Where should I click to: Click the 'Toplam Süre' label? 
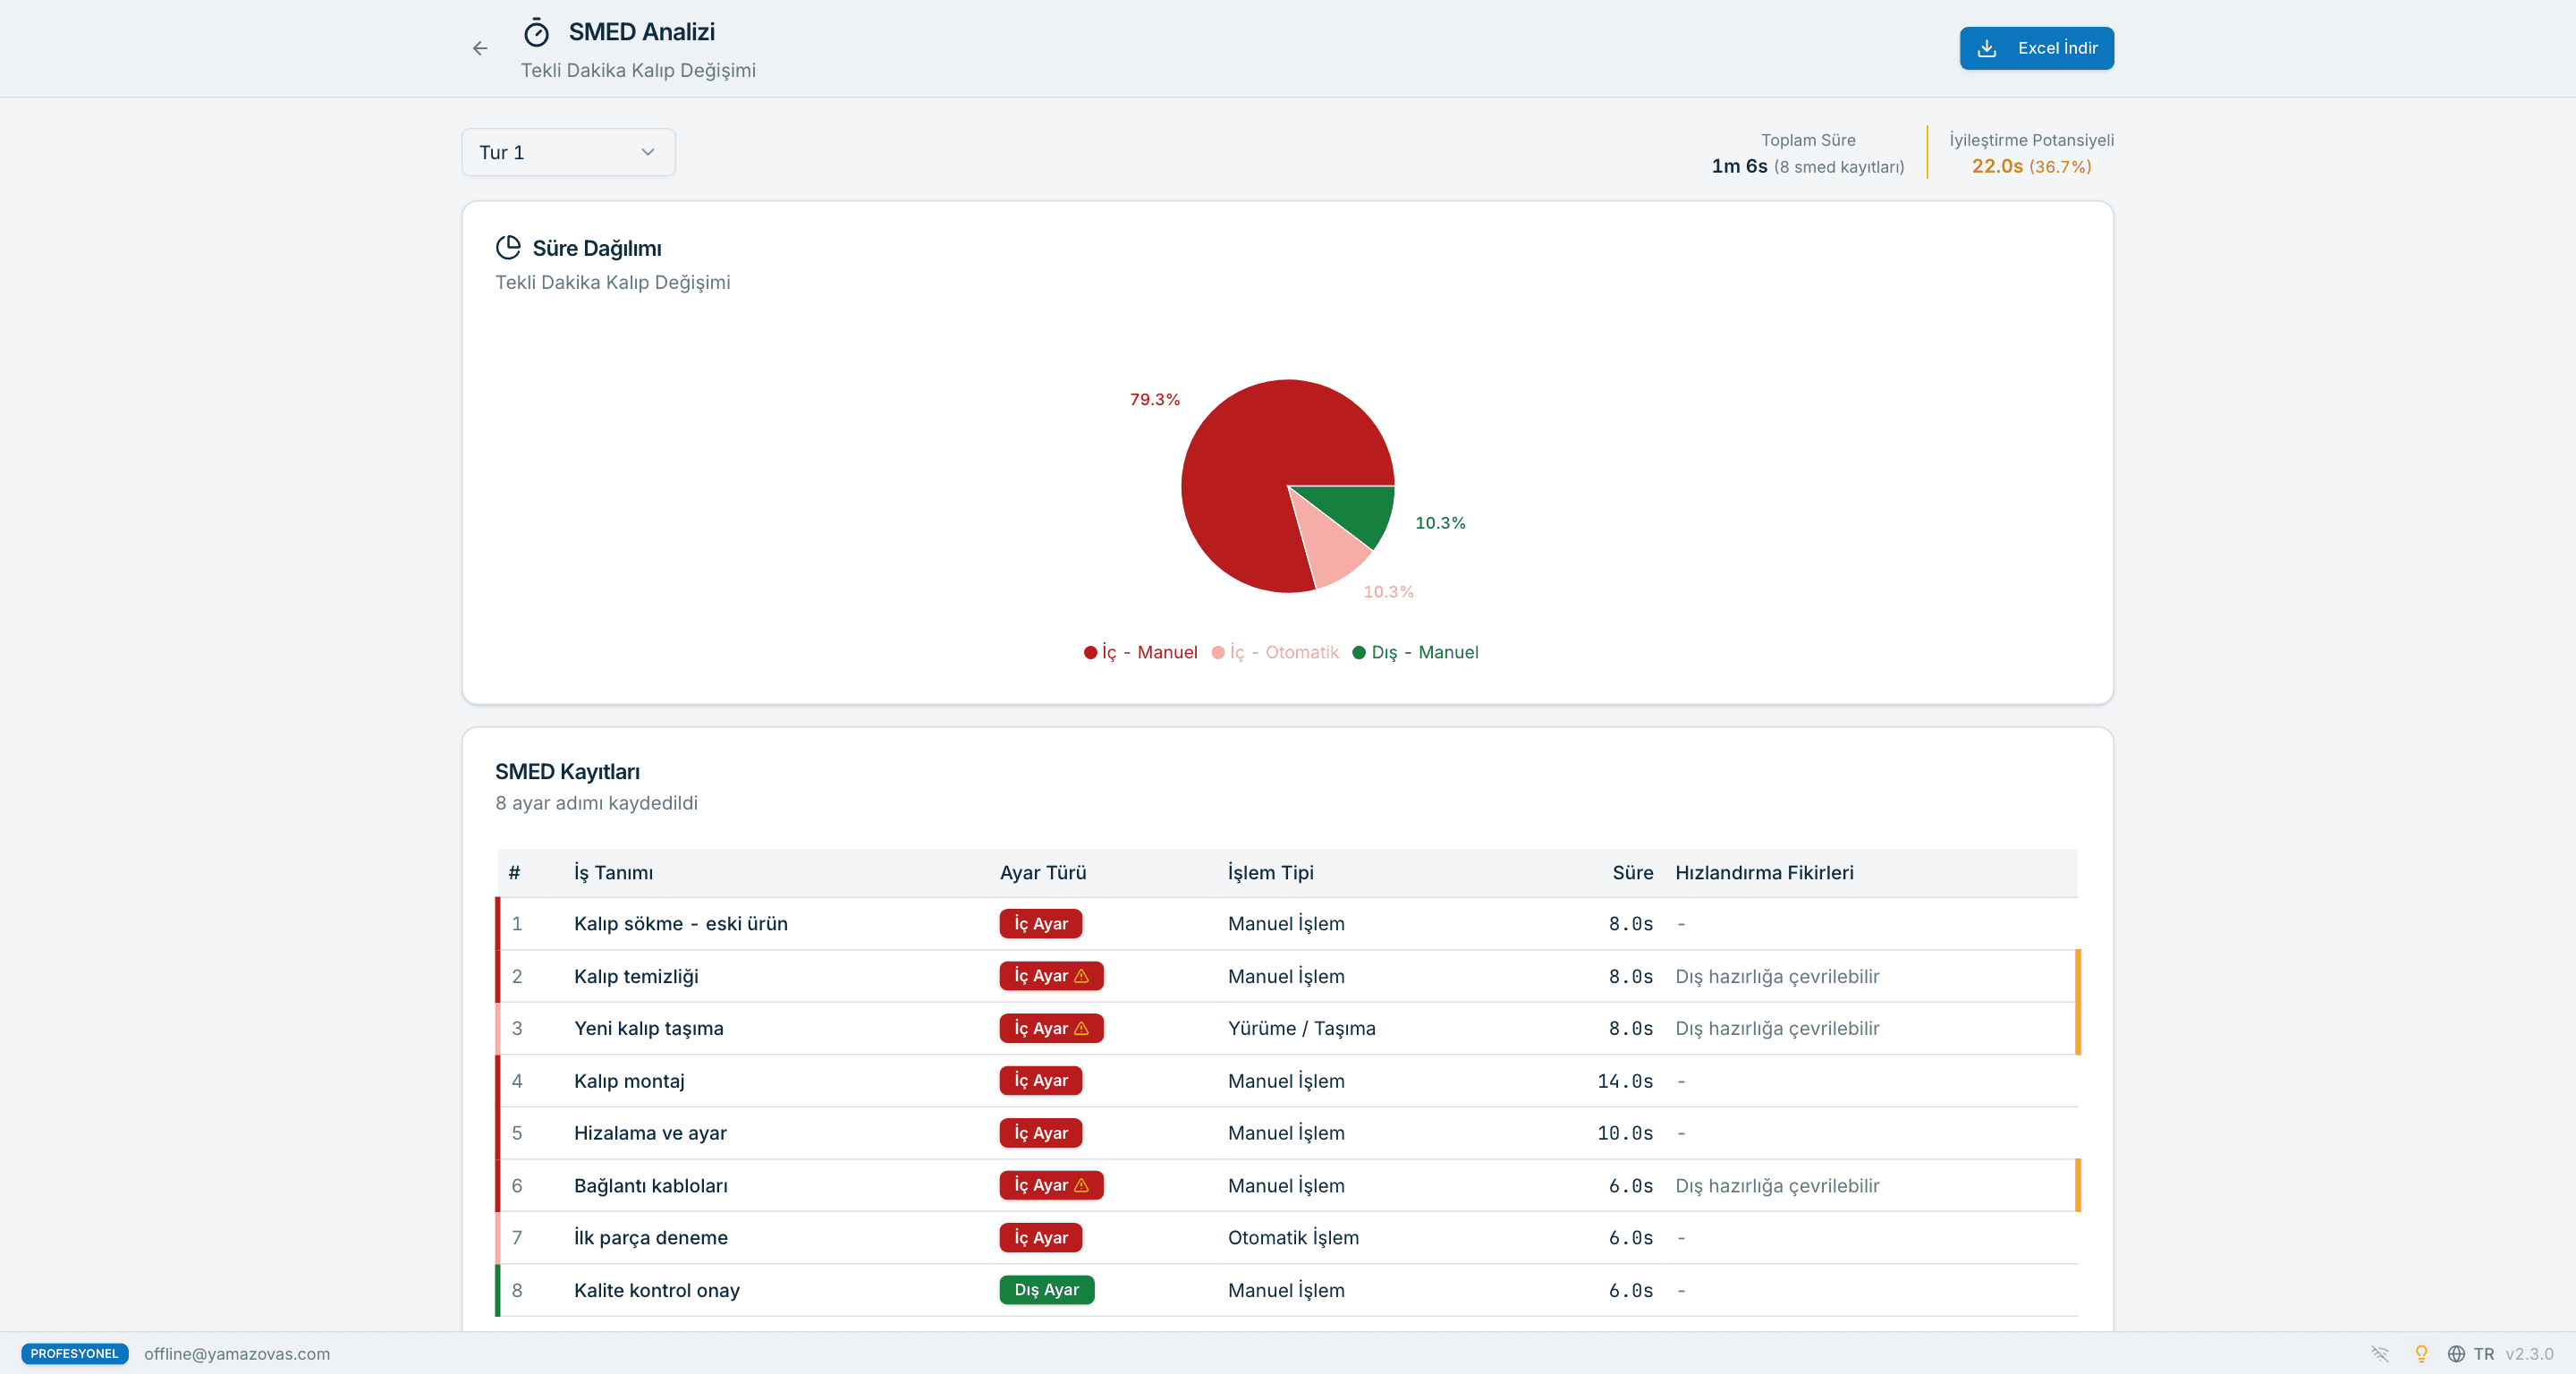click(x=1808, y=140)
